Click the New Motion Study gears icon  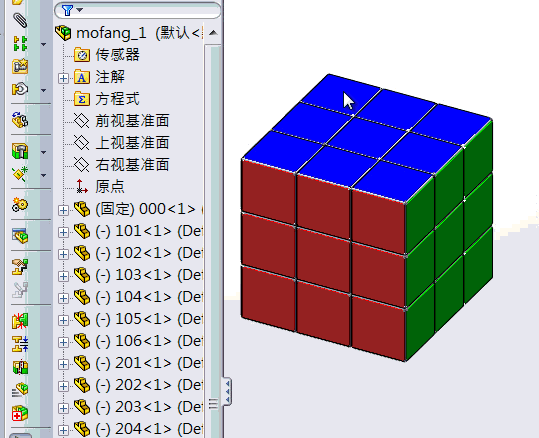coord(20,205)
